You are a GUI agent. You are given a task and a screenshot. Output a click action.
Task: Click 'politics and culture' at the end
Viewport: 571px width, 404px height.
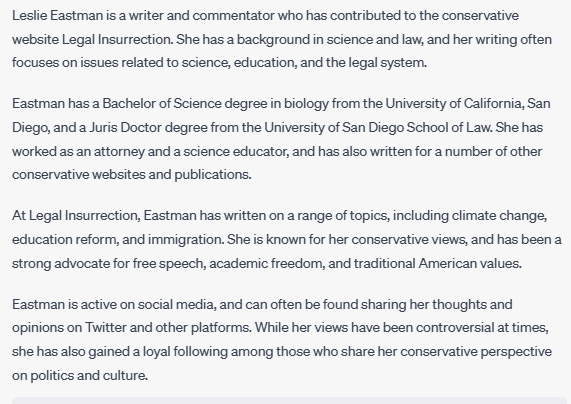88,376
